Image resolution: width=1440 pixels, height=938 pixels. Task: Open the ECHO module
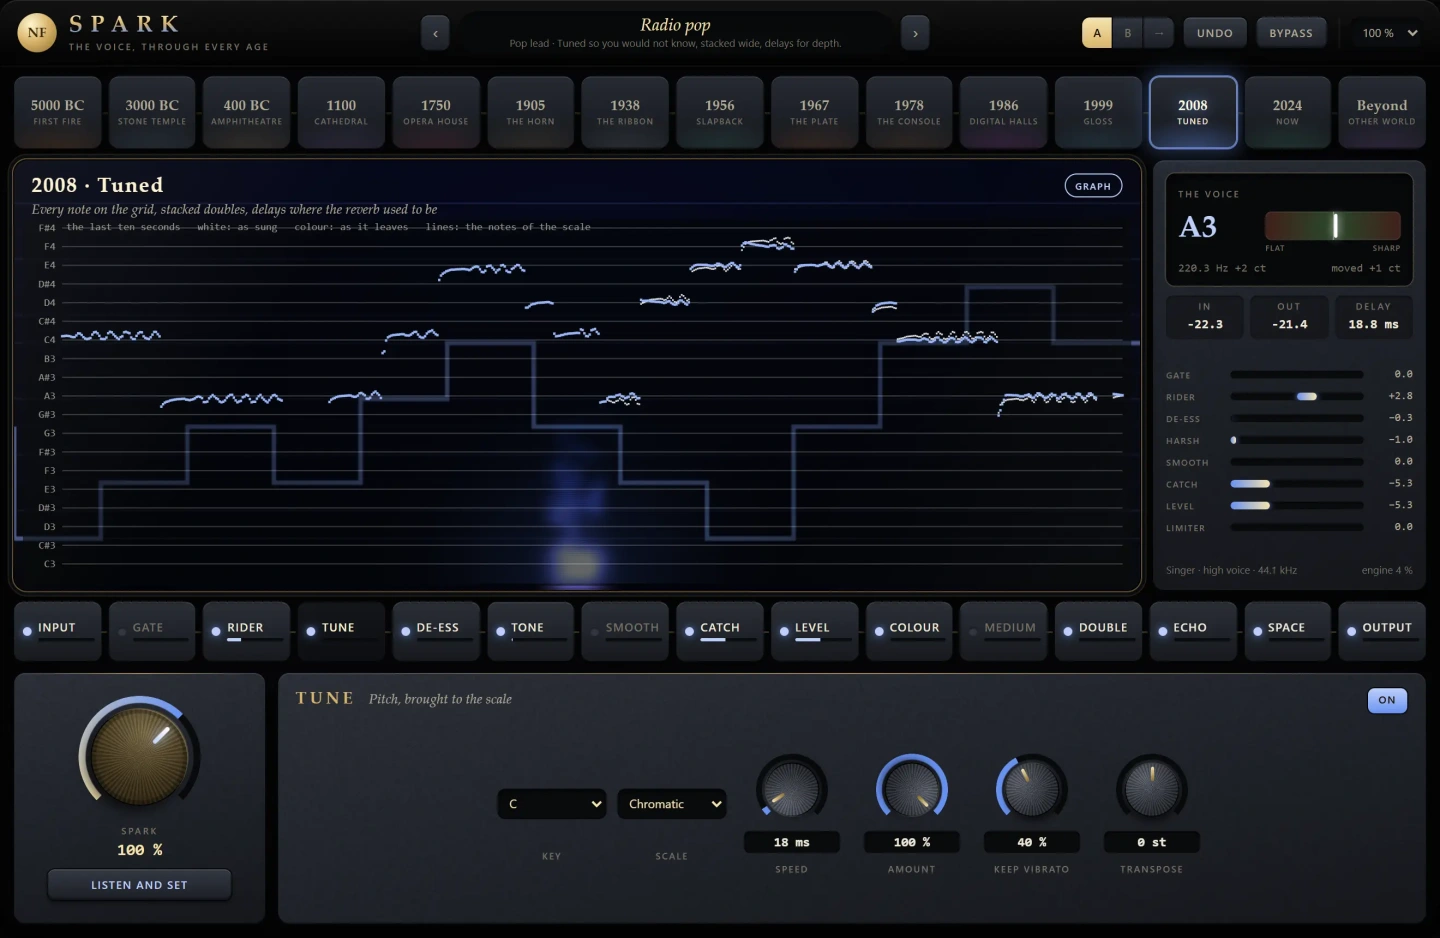tap(1192, 630)
